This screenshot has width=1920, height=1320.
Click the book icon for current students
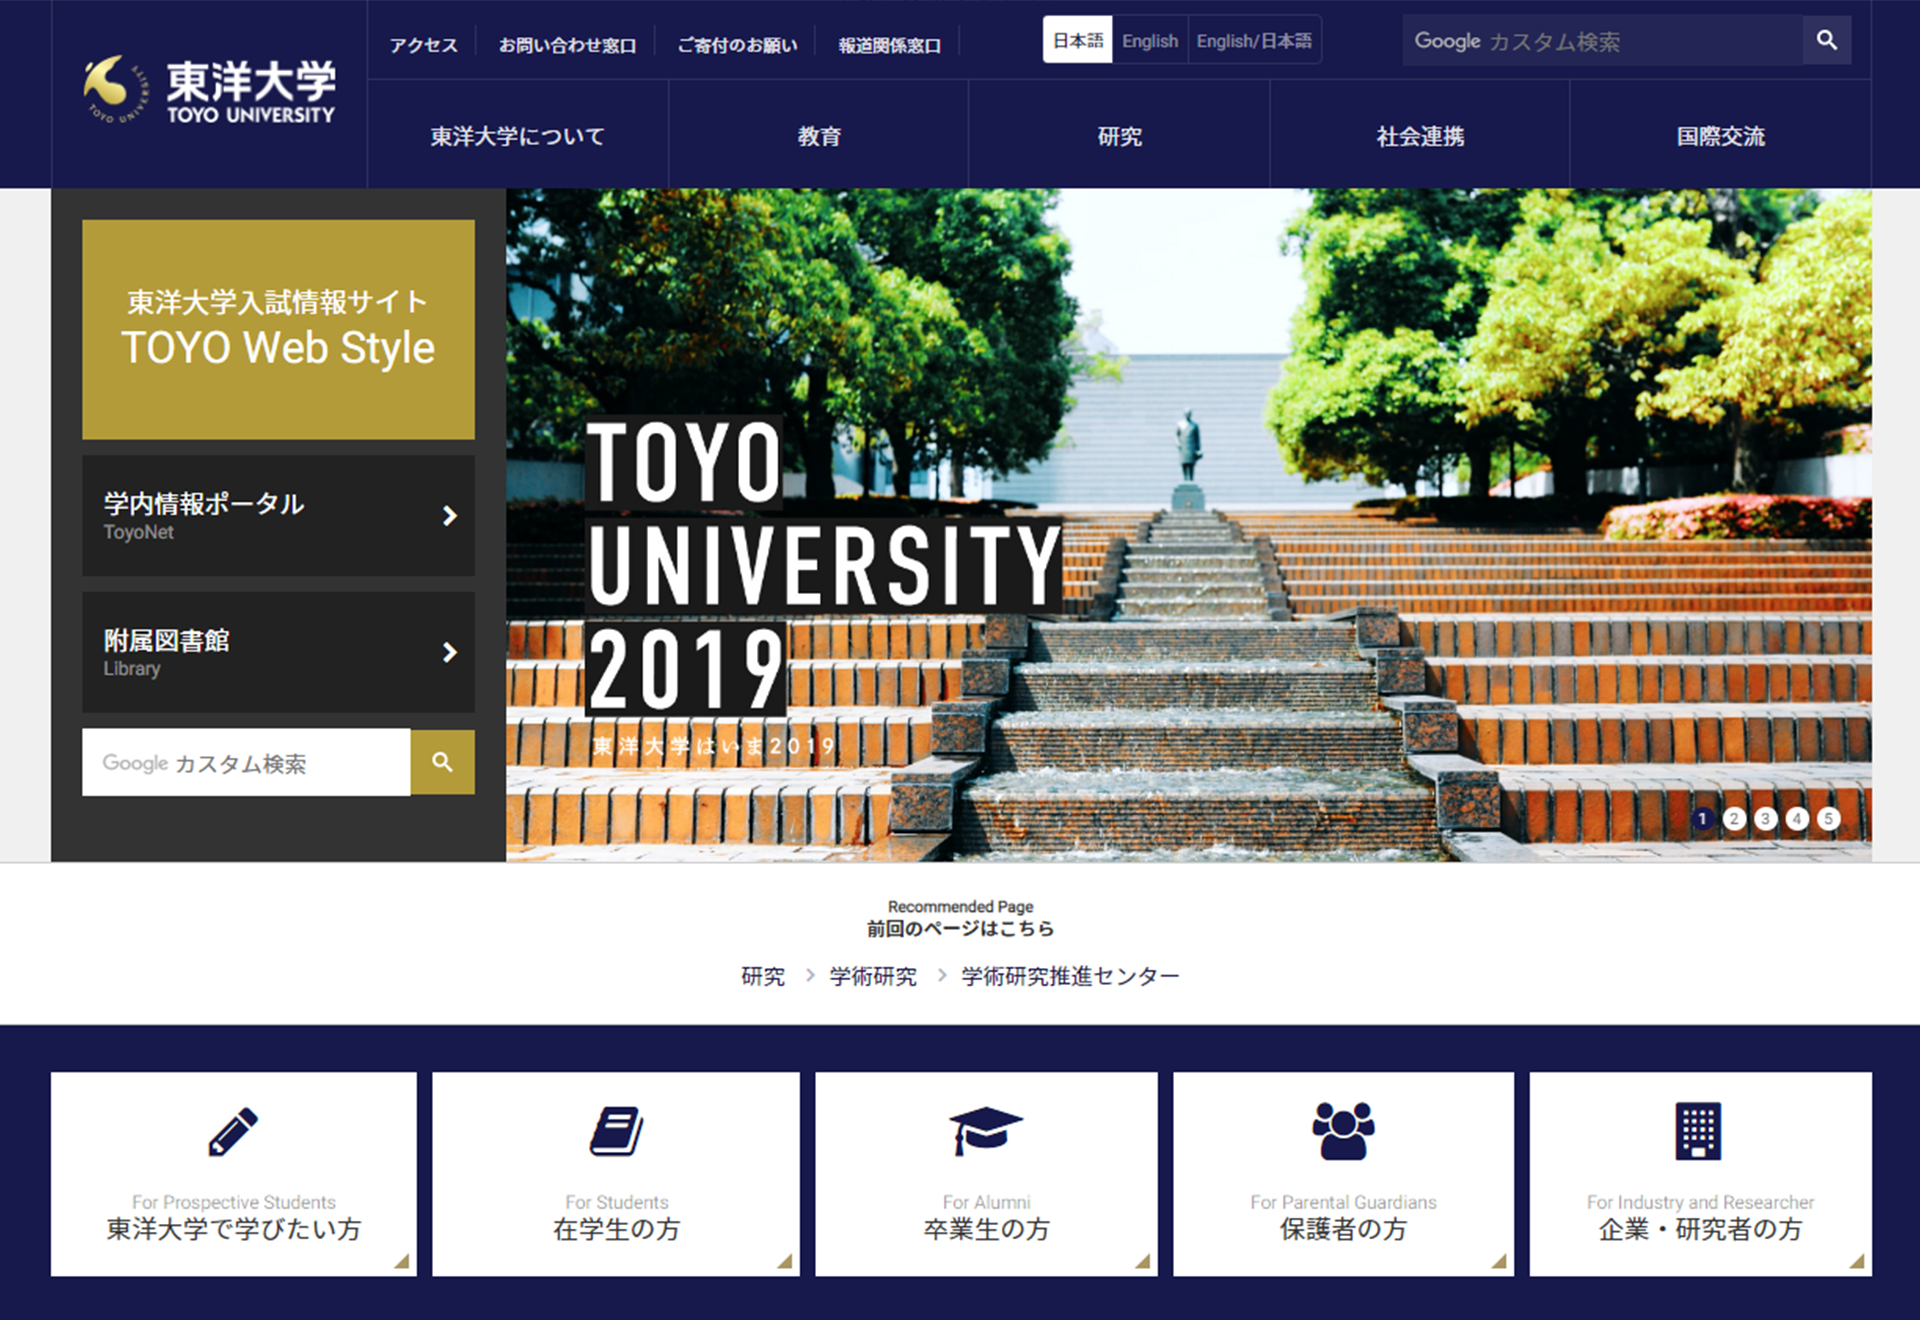pyautogui.click(x=616, y=1131)
